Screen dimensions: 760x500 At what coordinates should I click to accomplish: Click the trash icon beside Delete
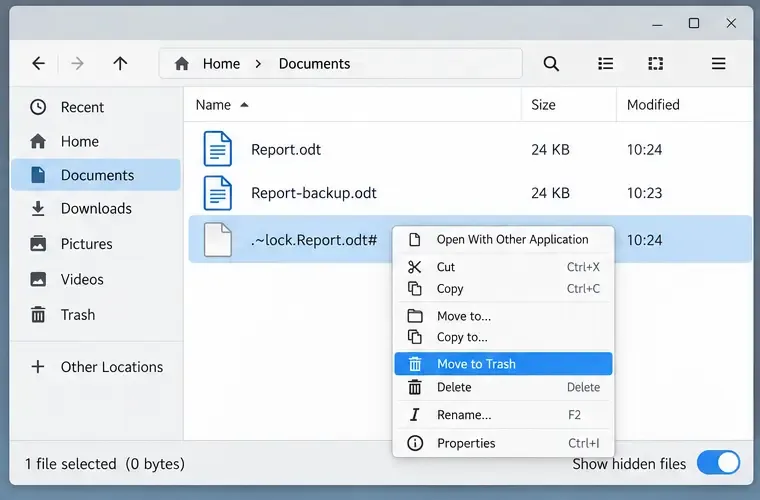414,387
